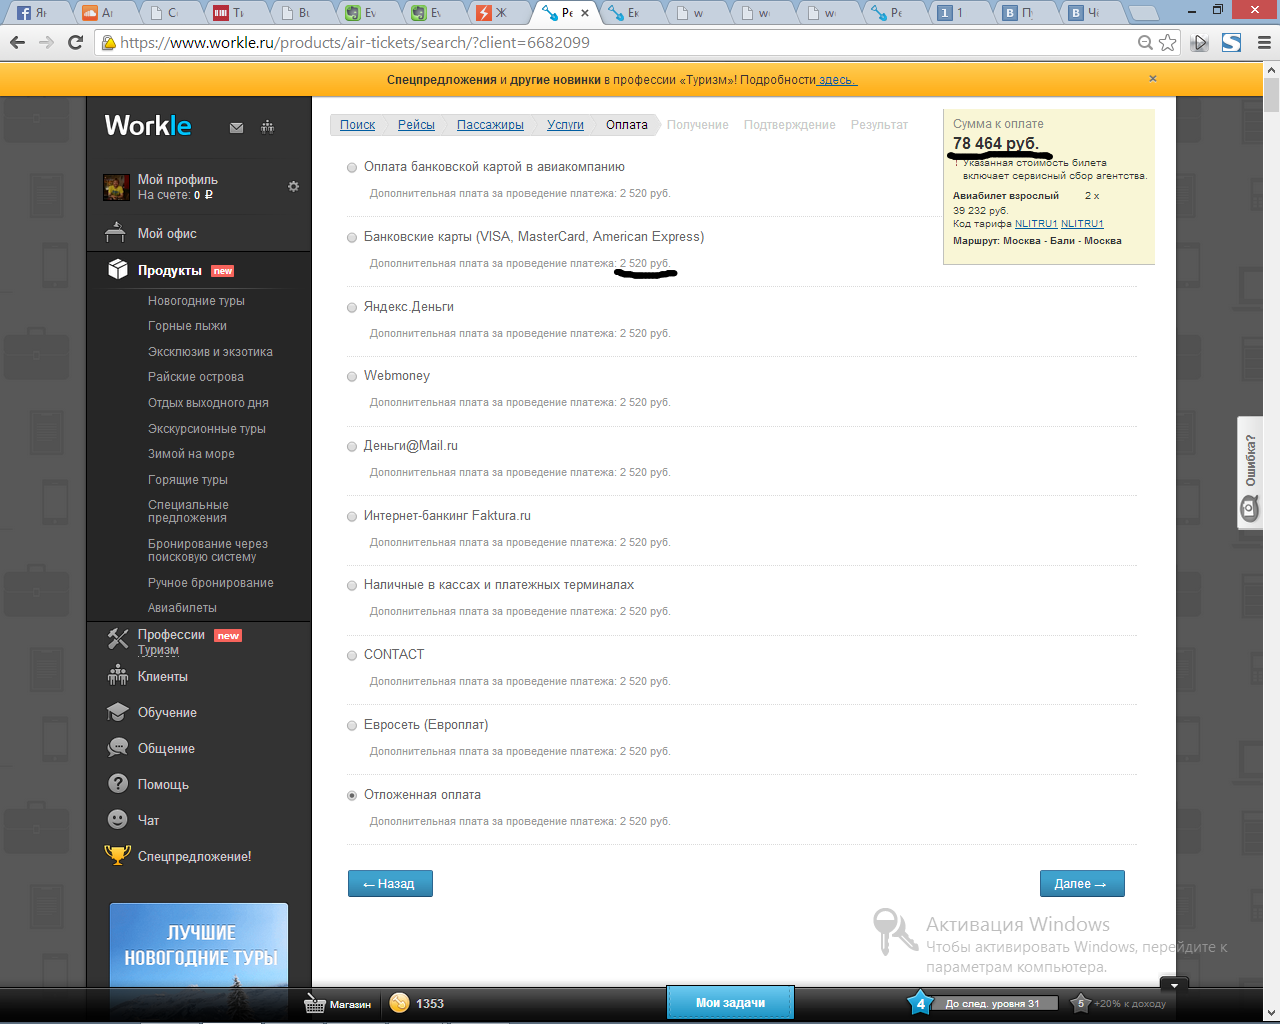Expand the bottom bar arrow toggle
Image resolution: width=1280 pixels, height=1024 pixels.
tap(1174, 985)
